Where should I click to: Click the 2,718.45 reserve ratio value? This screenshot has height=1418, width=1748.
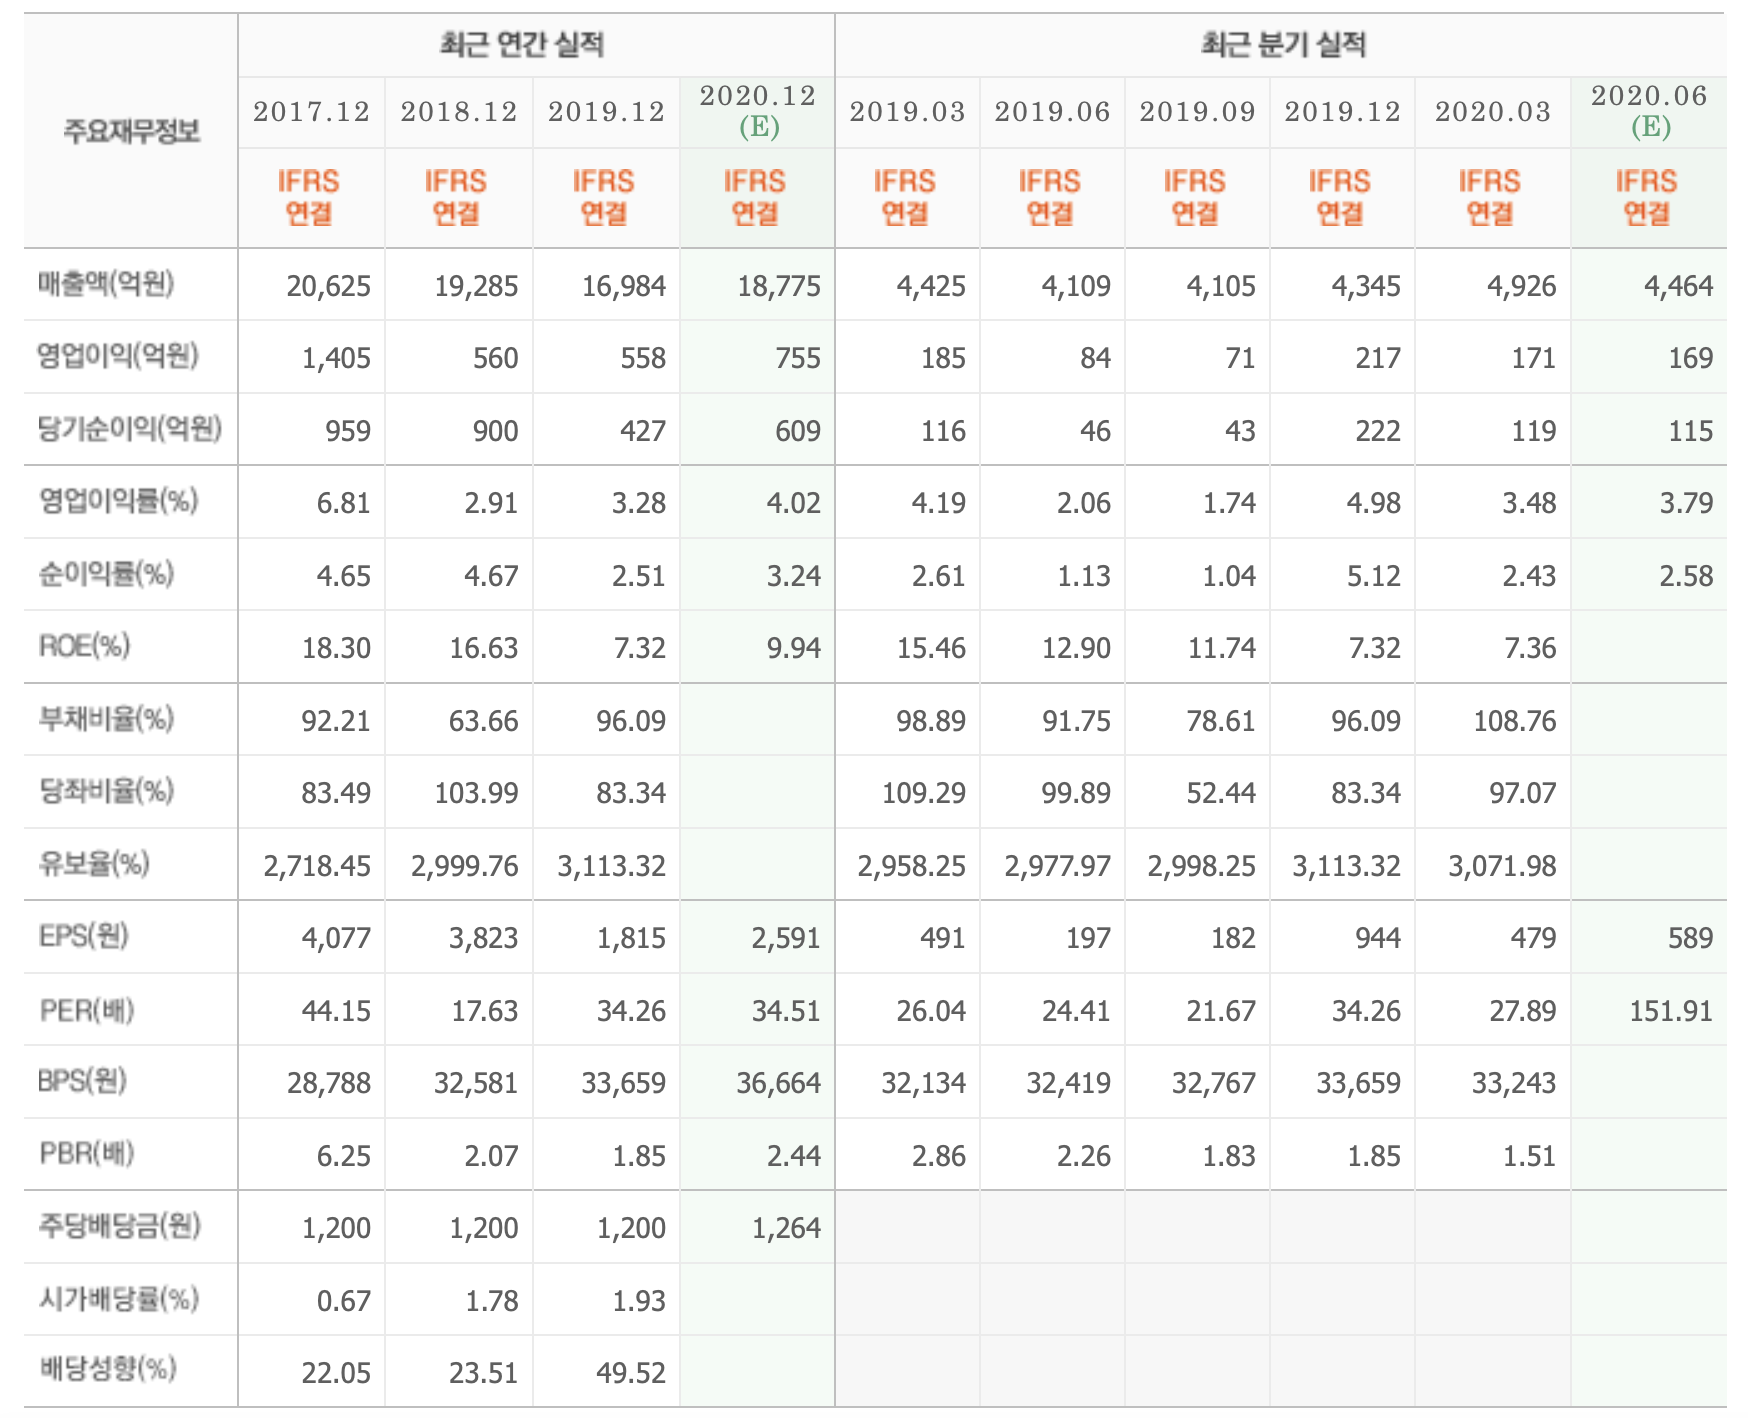tap(317, 866)
